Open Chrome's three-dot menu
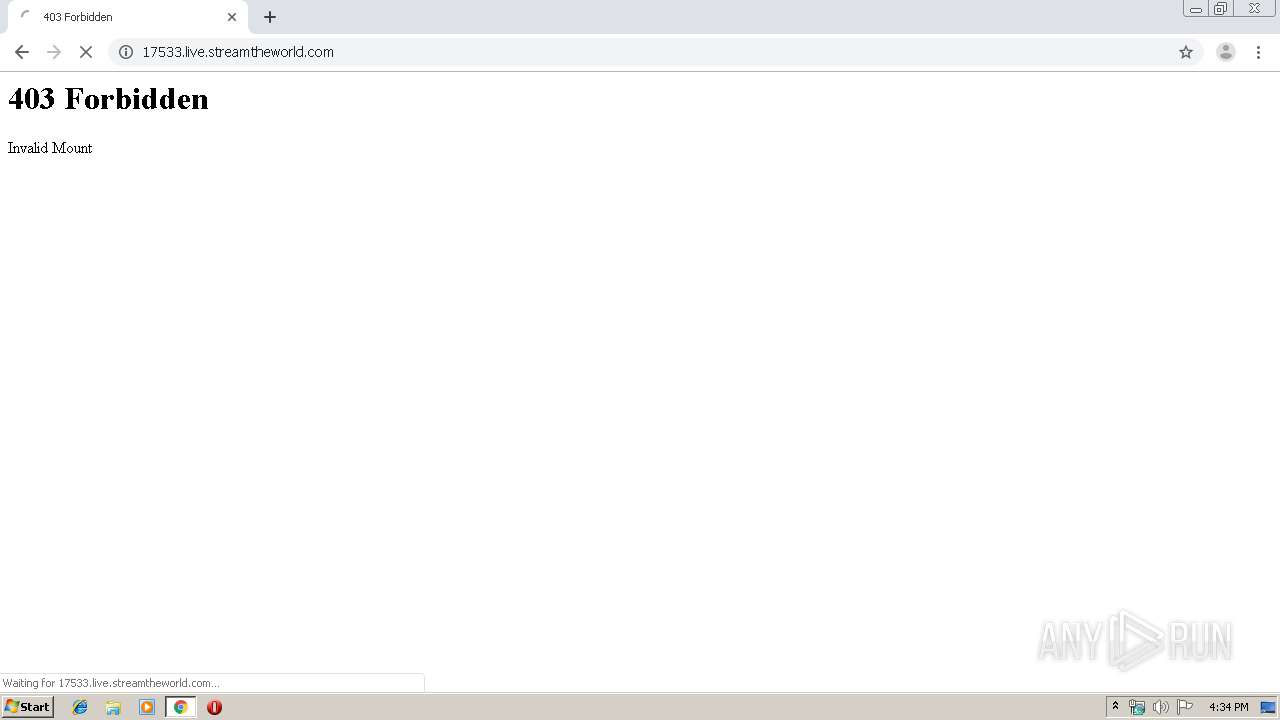The height and width of the screenshot is (720, 1280). (1259, 52)
